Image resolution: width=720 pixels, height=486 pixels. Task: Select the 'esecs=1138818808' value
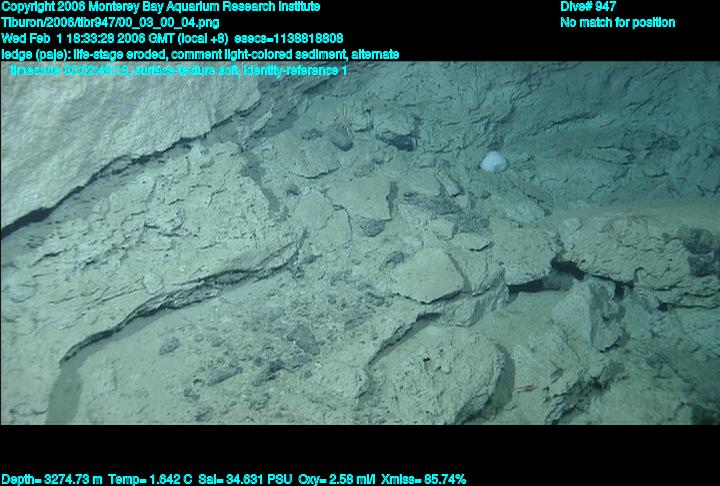pyautogui.click(x=289, y=38)
